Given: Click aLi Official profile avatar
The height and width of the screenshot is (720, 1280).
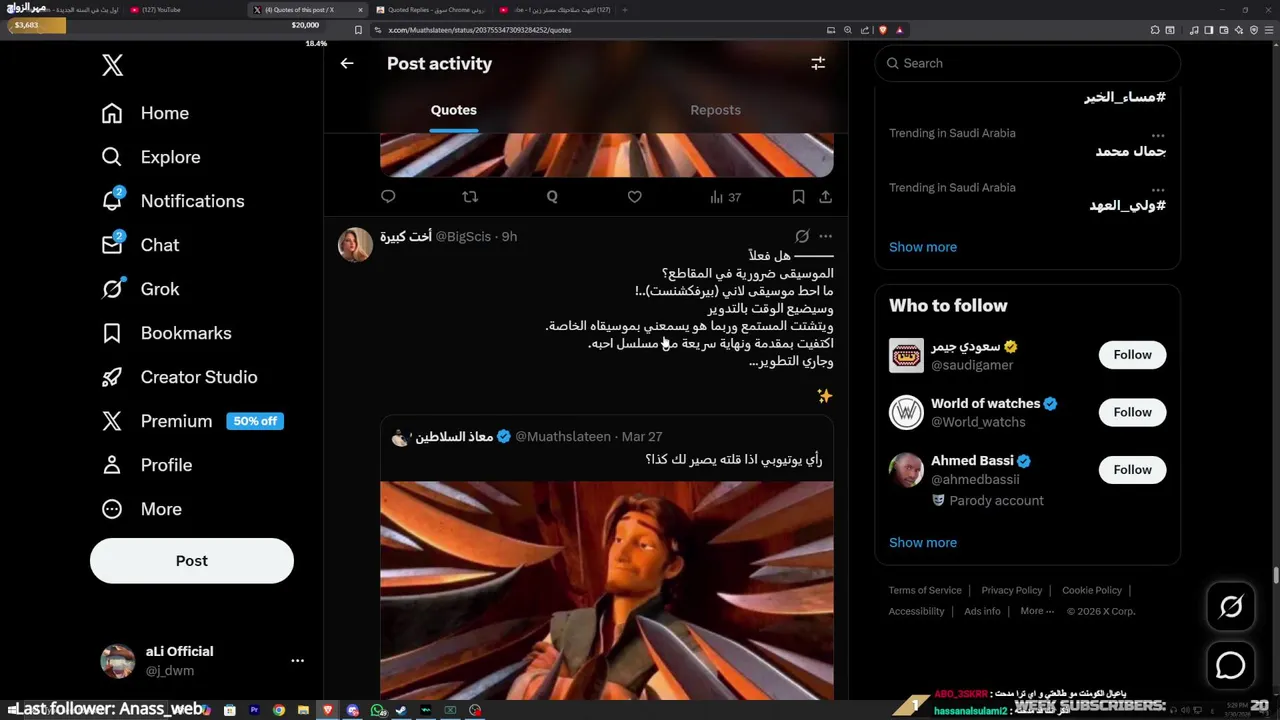Looking at the screenshot, I should (x=118, y=661).
